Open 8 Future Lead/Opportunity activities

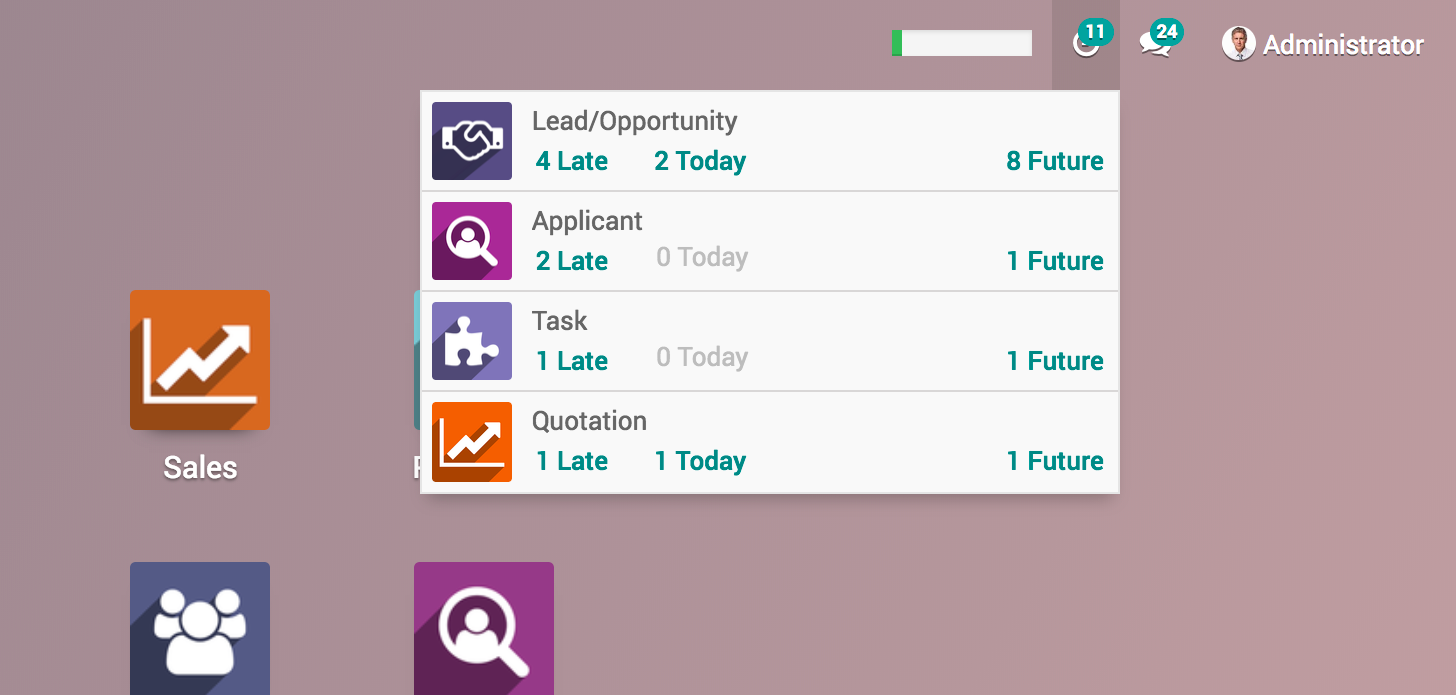pos(1055,161)
